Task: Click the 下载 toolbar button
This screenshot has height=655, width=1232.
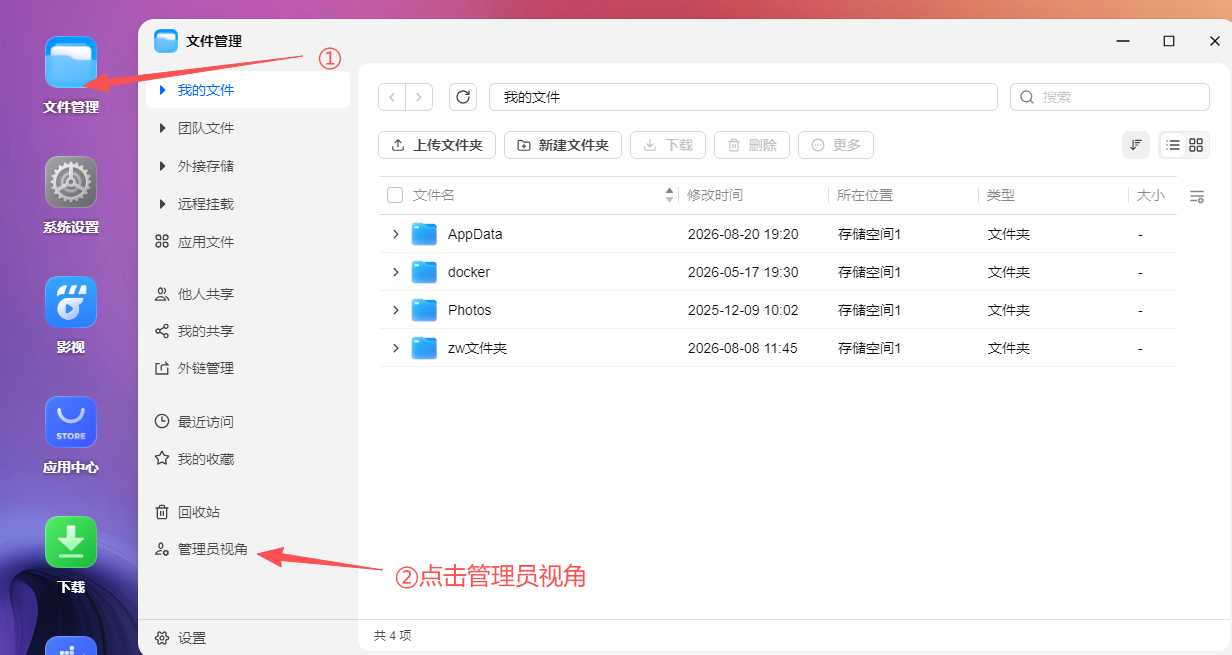Action: click(668, 145)
